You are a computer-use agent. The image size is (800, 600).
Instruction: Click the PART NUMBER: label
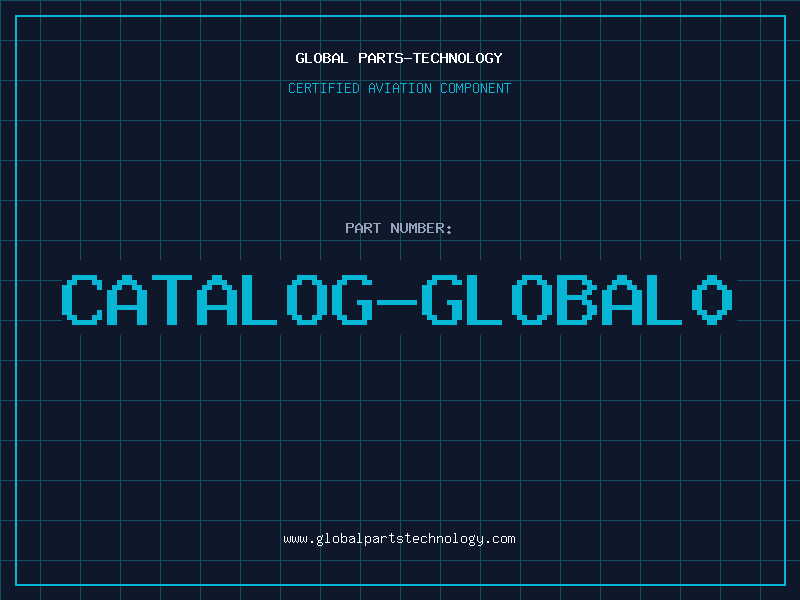coord(399,228)
